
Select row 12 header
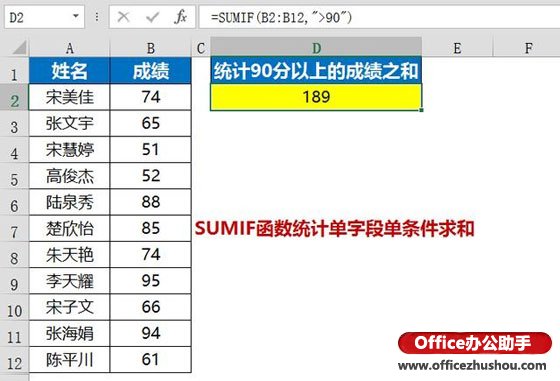tap(14, 360)
